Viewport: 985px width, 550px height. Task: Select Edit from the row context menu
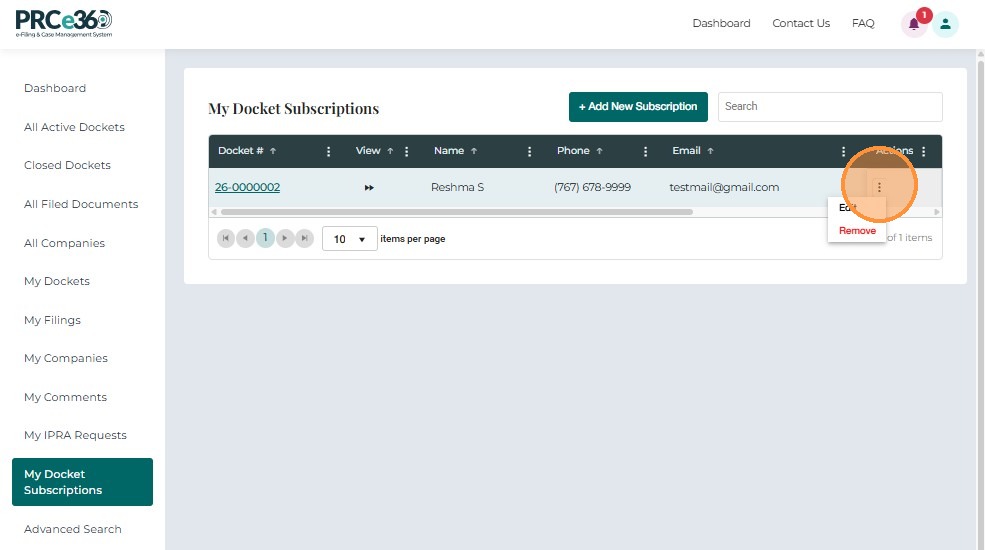click(x=847, y=208)
